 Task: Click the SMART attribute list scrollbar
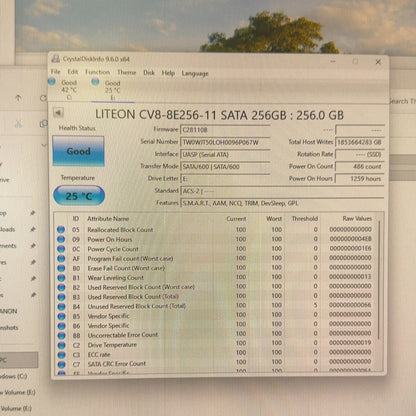(x=380, y=279)
